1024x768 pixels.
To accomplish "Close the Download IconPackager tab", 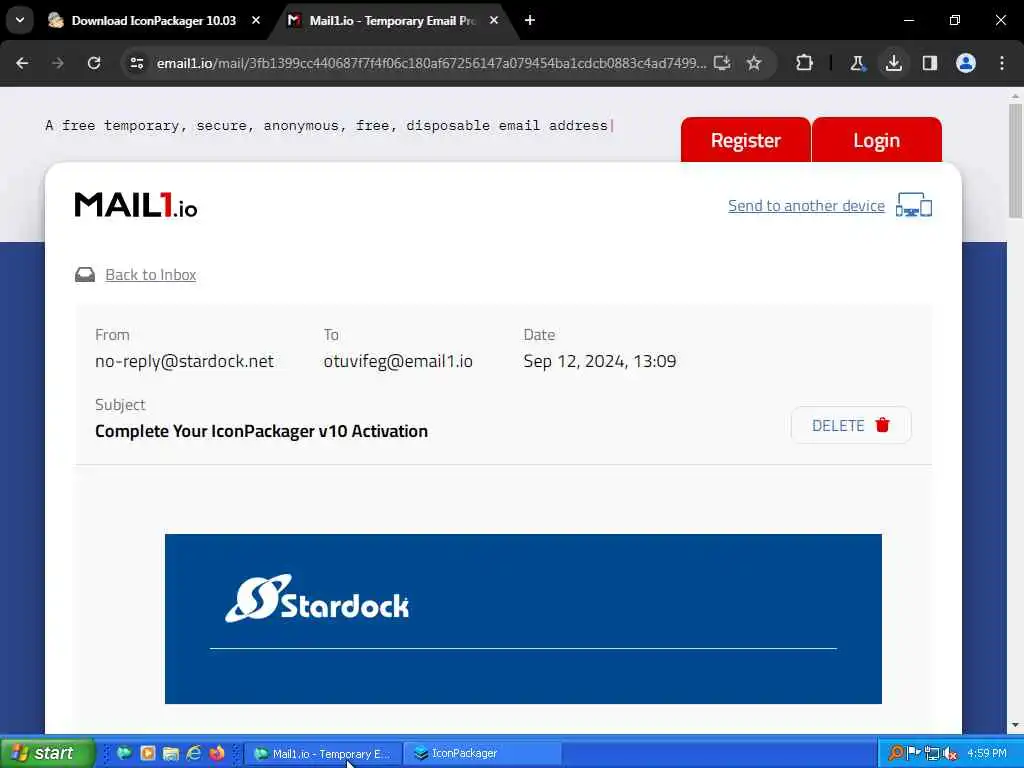I will click(x=256, y=20).
